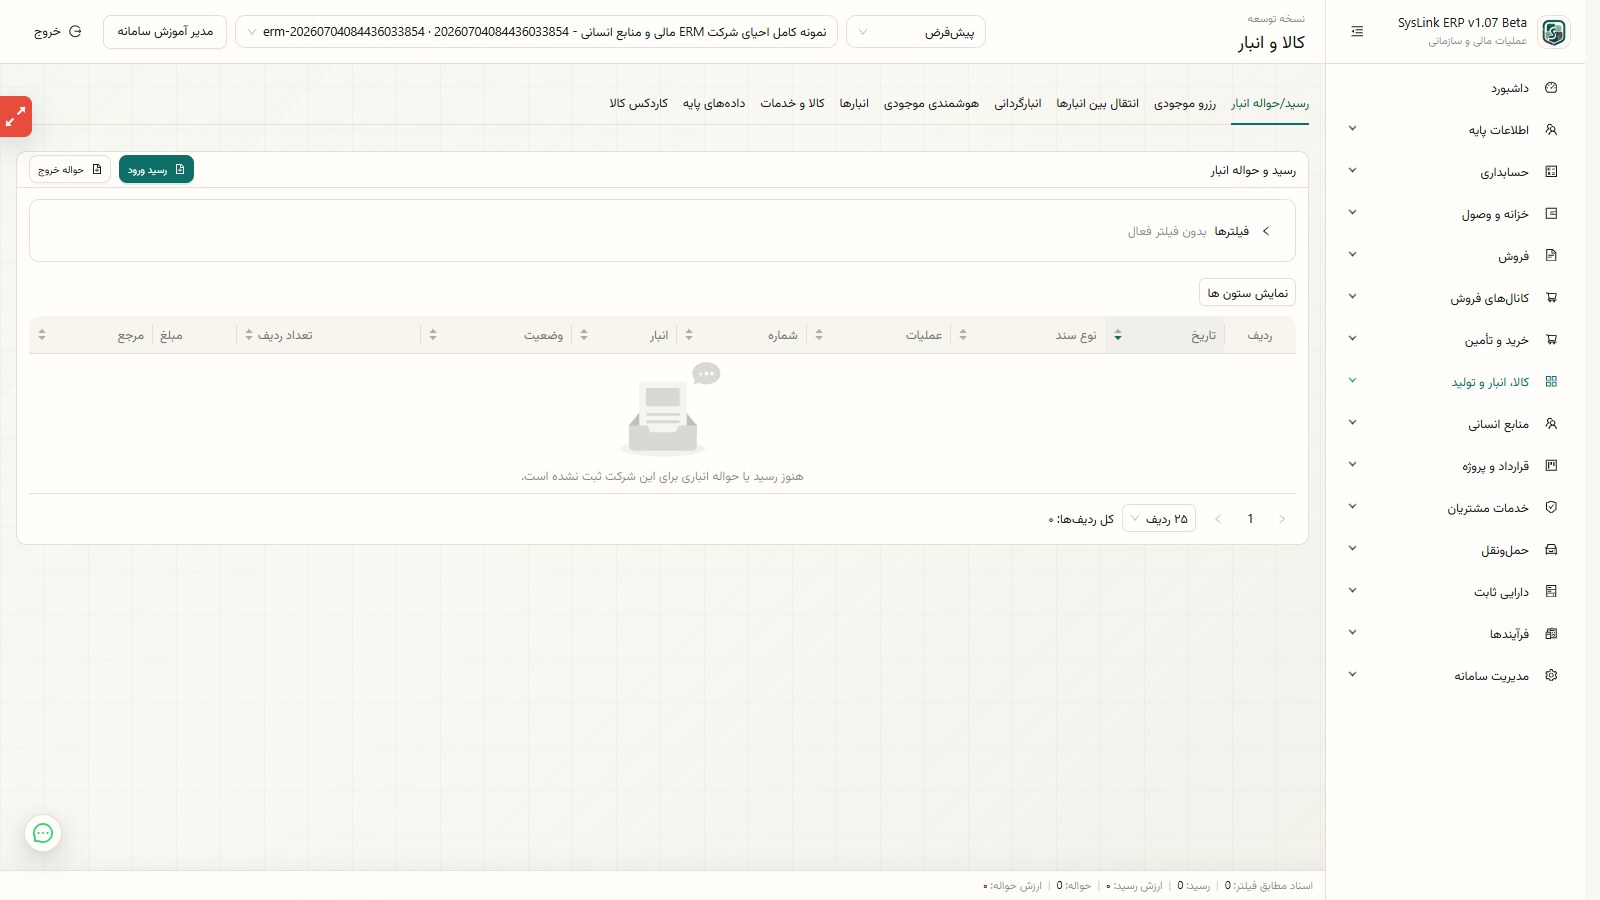Sort table by عملیات column
This screenshot has height=900, width=1600.
click(x=880, y=335)
